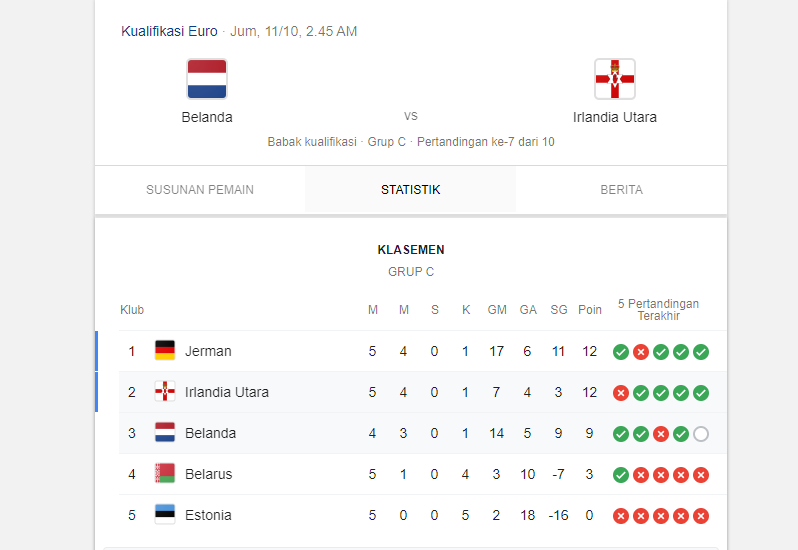Click Belanda team name under header flag
Image resolution: width=798 pixels, height=550 pixels.
click(x=207, y=117)
